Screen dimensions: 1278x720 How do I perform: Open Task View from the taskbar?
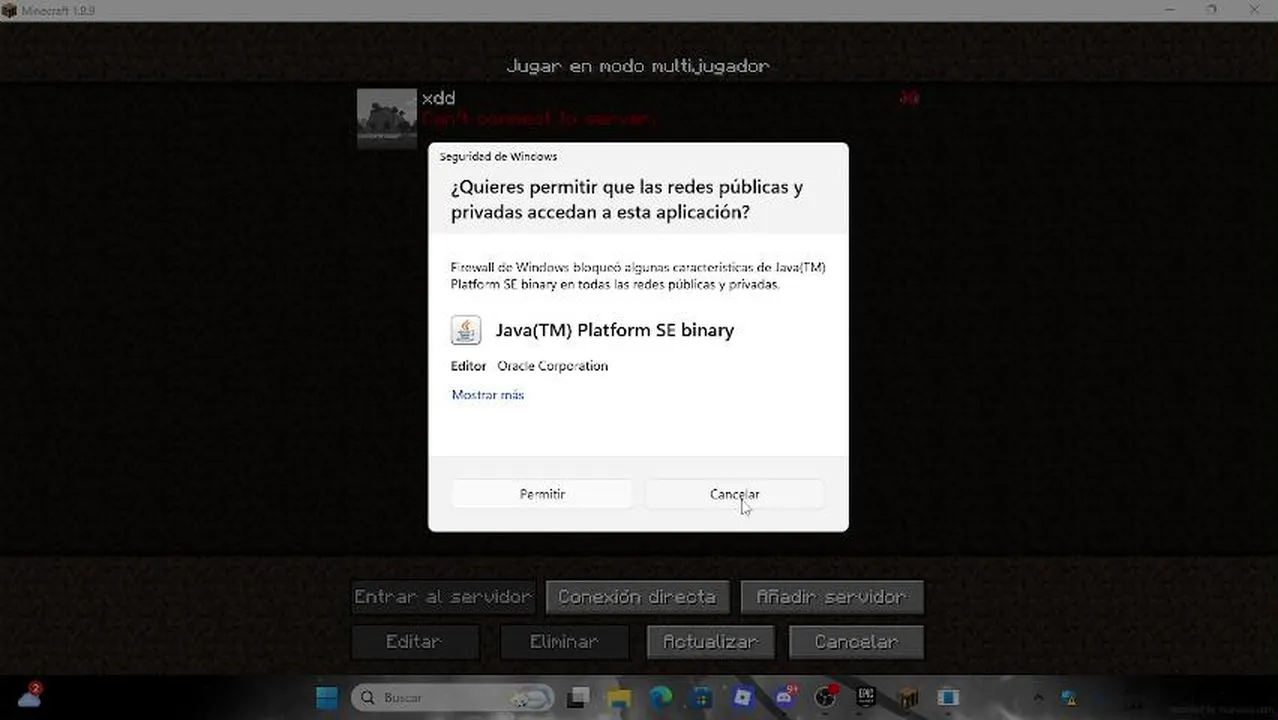(x=578, y=697)
